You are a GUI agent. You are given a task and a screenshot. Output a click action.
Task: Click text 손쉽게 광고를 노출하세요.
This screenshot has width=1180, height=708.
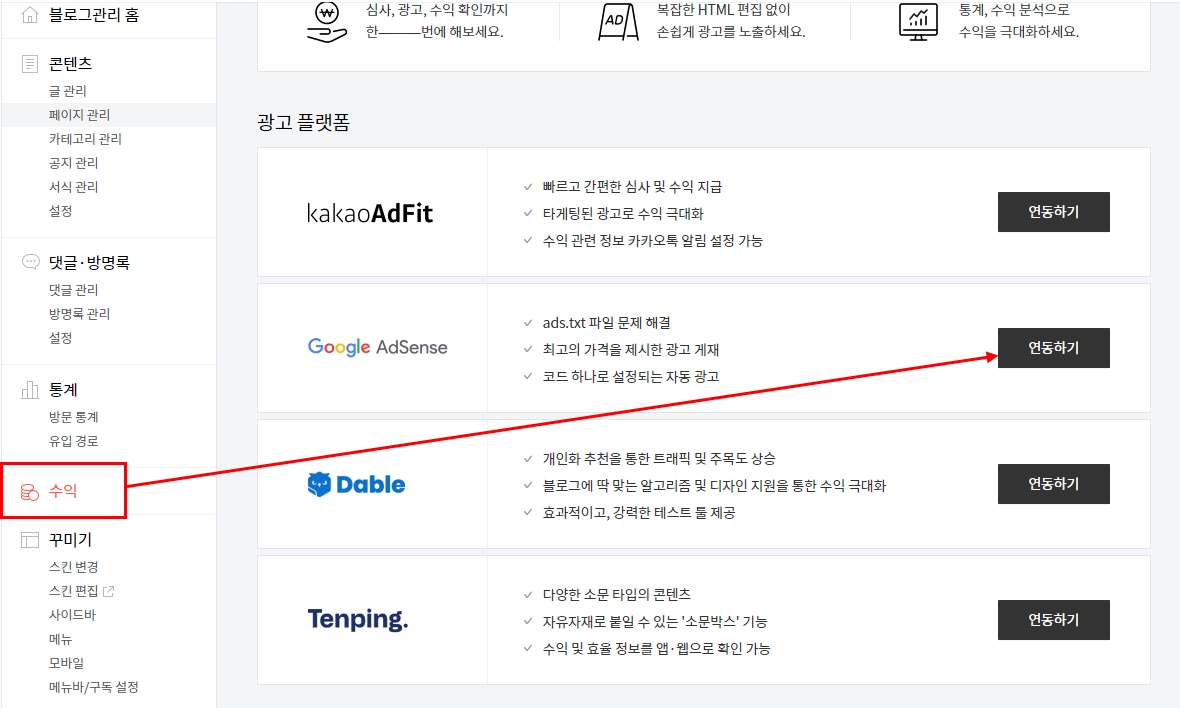(731, 32)
